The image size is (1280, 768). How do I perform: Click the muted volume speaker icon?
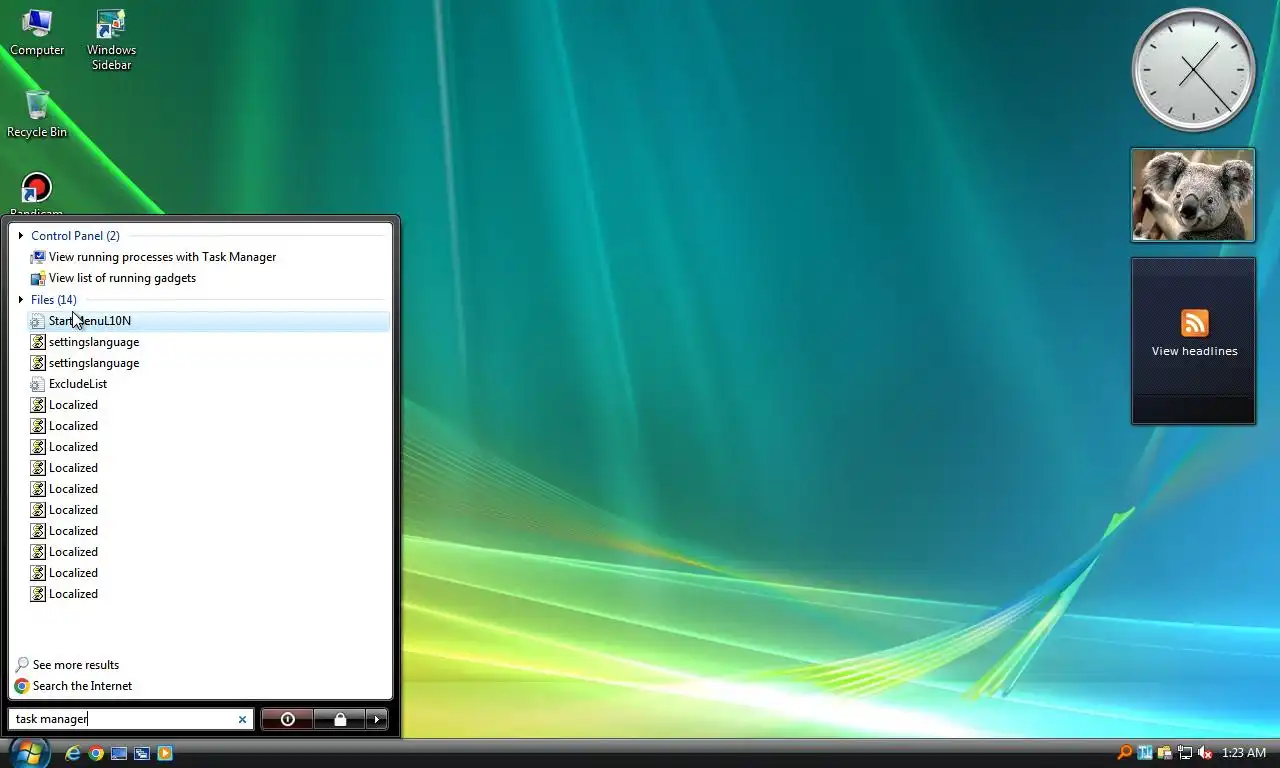(1205, 752)
